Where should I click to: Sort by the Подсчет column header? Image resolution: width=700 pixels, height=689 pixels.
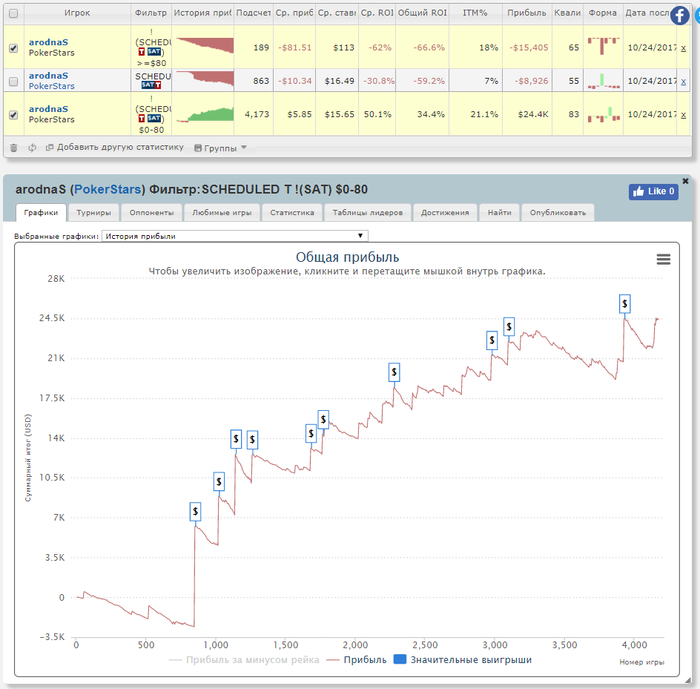coord(254,13)
